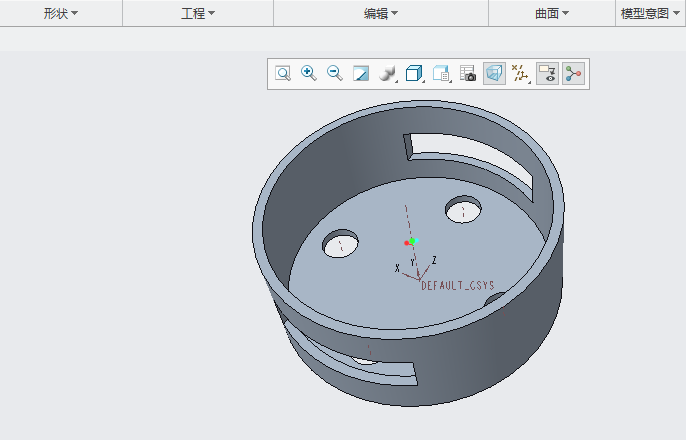Viewport: 686px width, 440px height.
Task: Toggle the perspective view button
Action: 494,74
